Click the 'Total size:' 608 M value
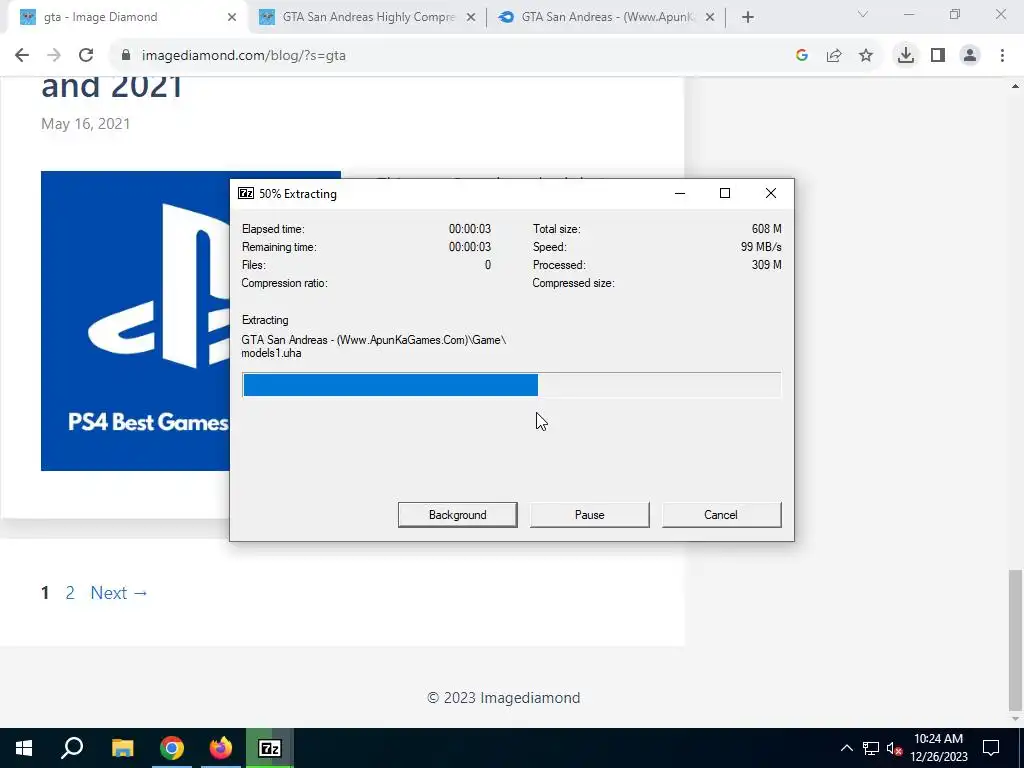The image size is (1024, 768). [767, 229]
